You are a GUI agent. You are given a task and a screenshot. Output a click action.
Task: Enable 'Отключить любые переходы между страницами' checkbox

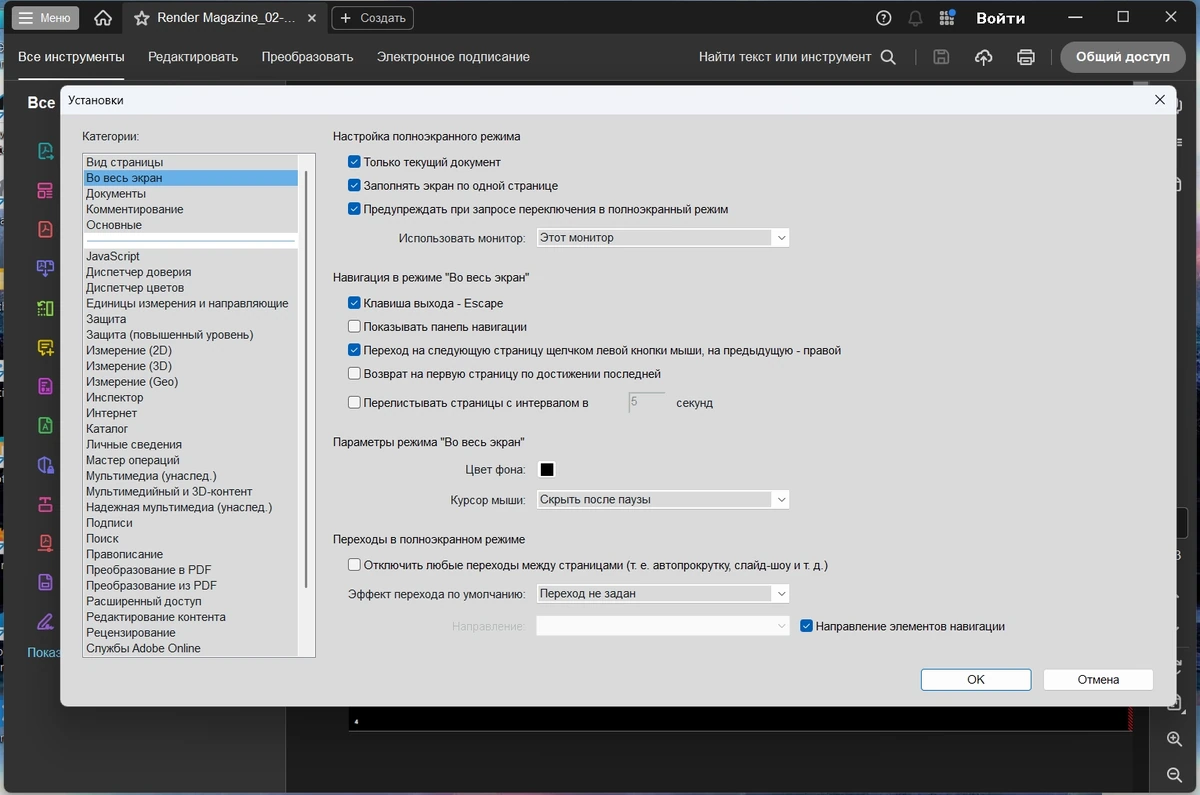coord(354,565)
